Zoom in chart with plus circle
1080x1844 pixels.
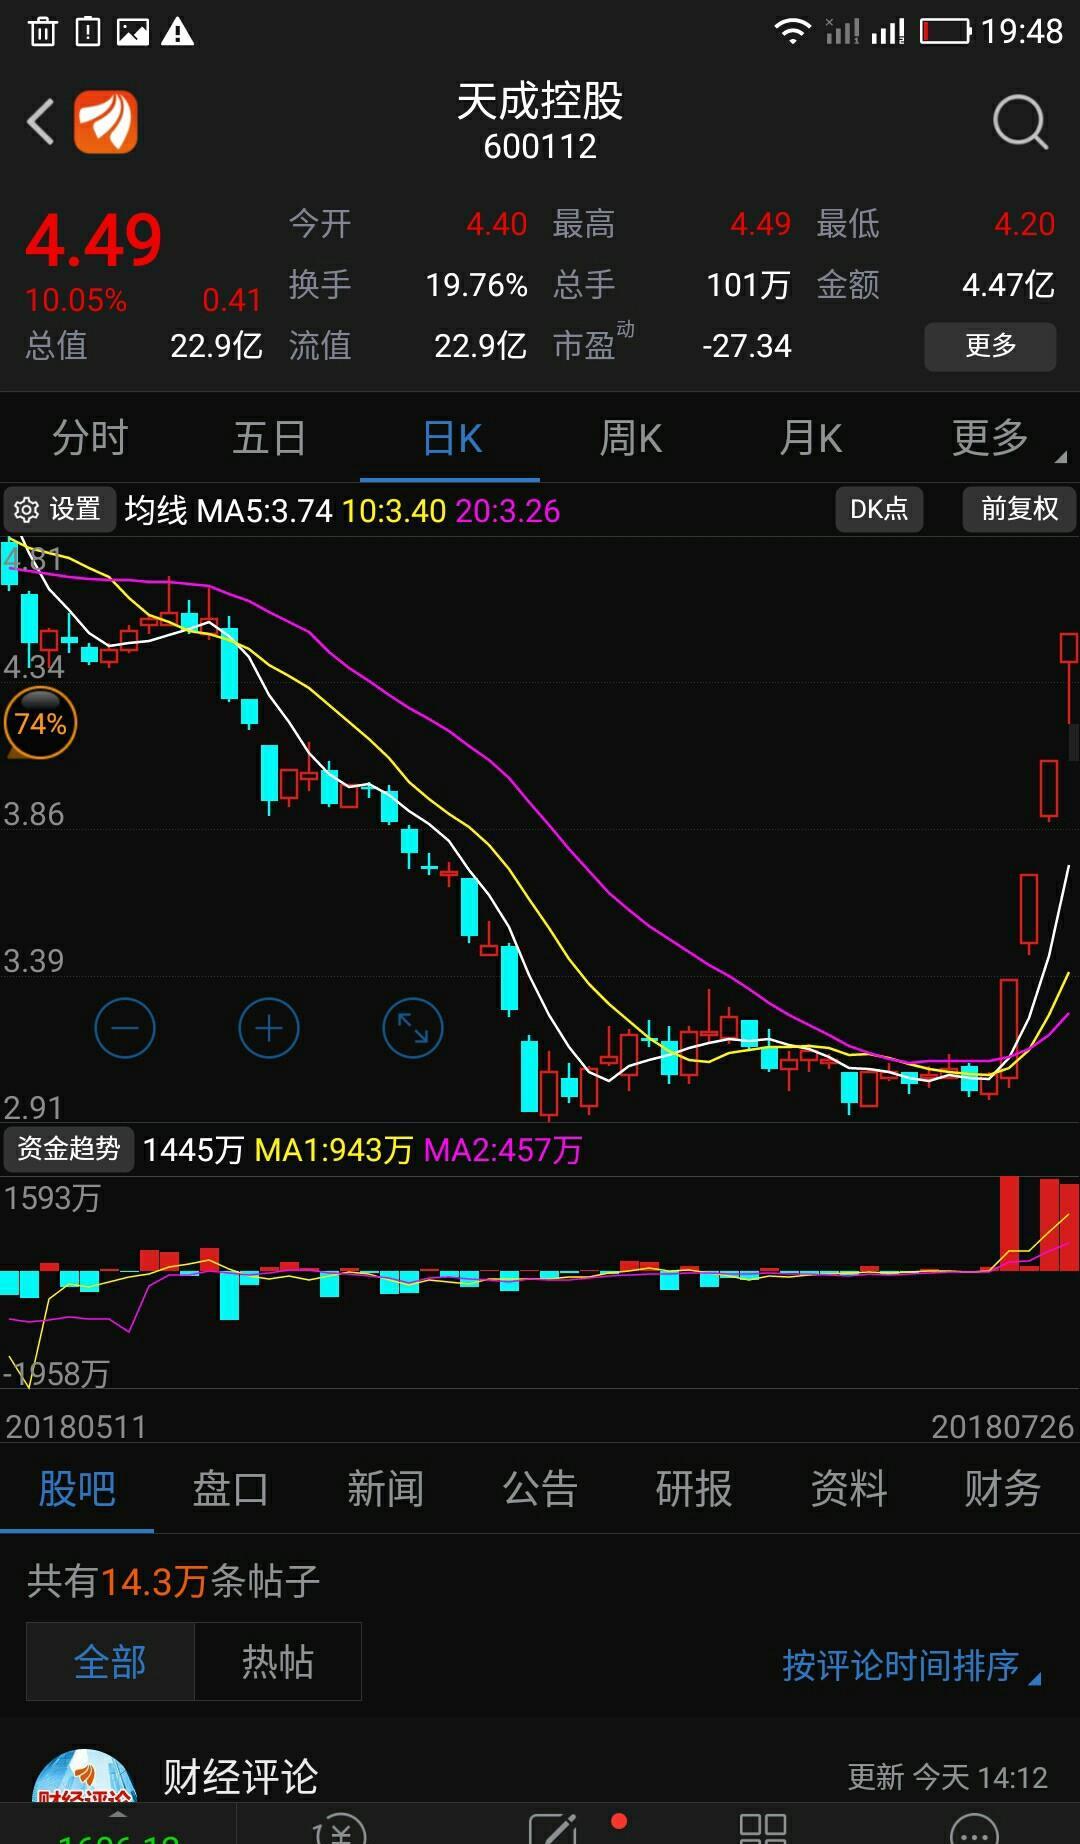[x=269, y=1028]
